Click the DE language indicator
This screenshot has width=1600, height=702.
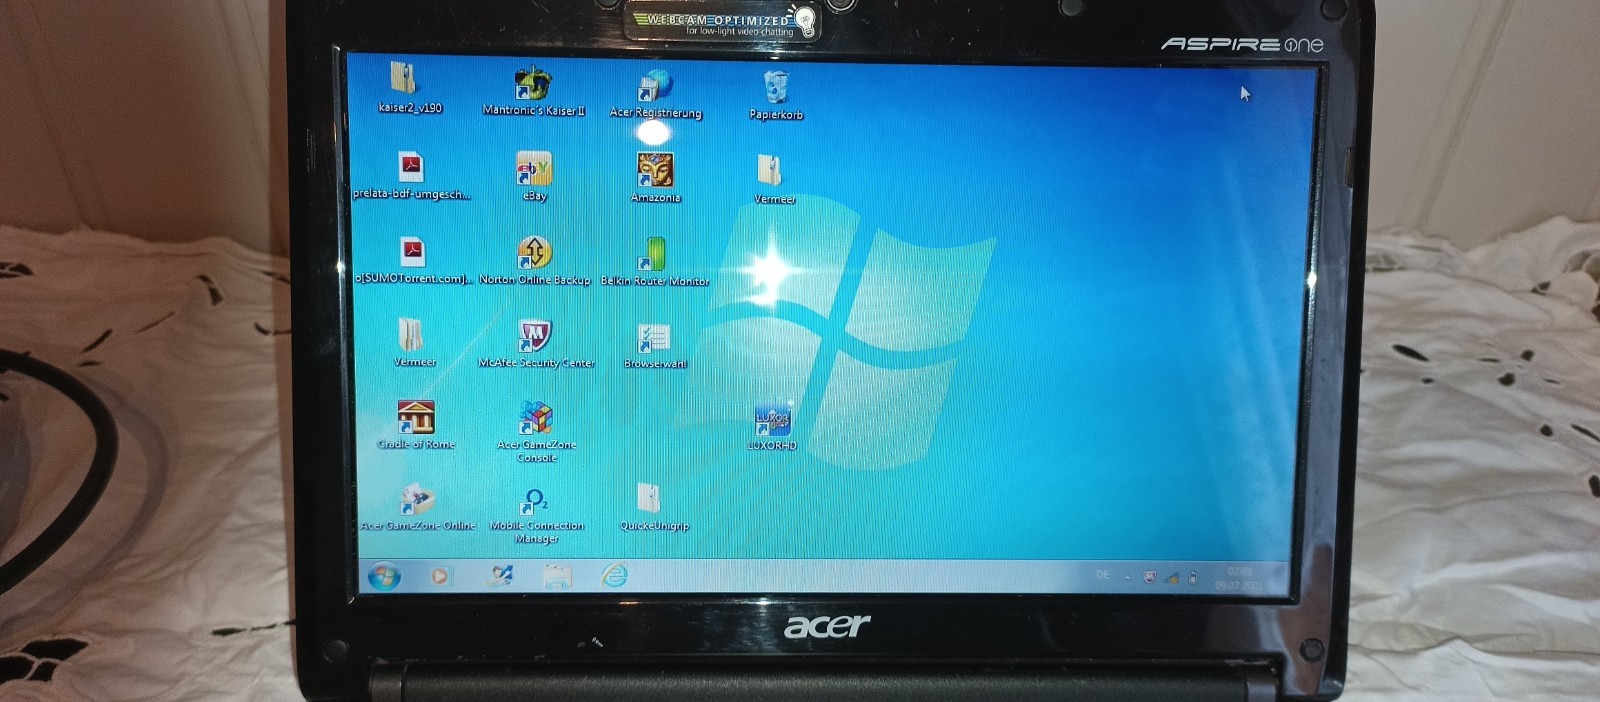click(x=1103, y=575)
